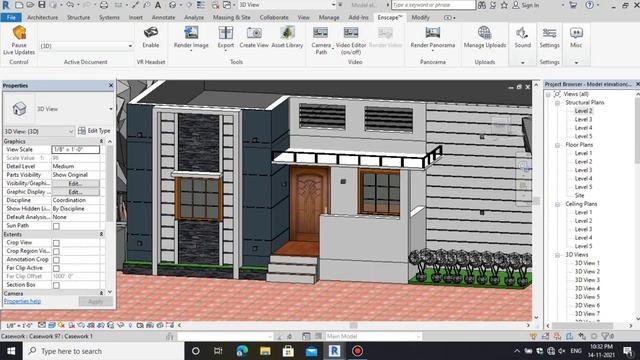640x360 pixels.
Task: Click the Revit icon in the taskbar
Action: click(x=334, y=351)
